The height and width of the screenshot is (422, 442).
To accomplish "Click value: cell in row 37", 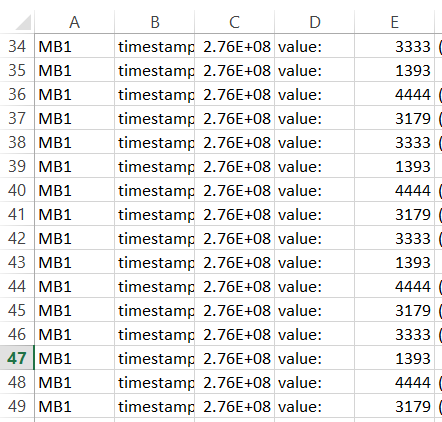I will [x=314, y=118].
